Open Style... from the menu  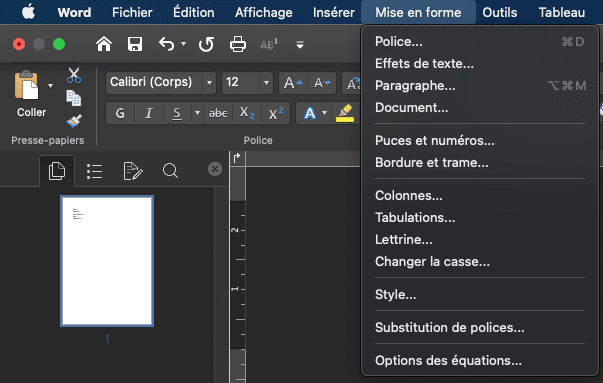480,295
